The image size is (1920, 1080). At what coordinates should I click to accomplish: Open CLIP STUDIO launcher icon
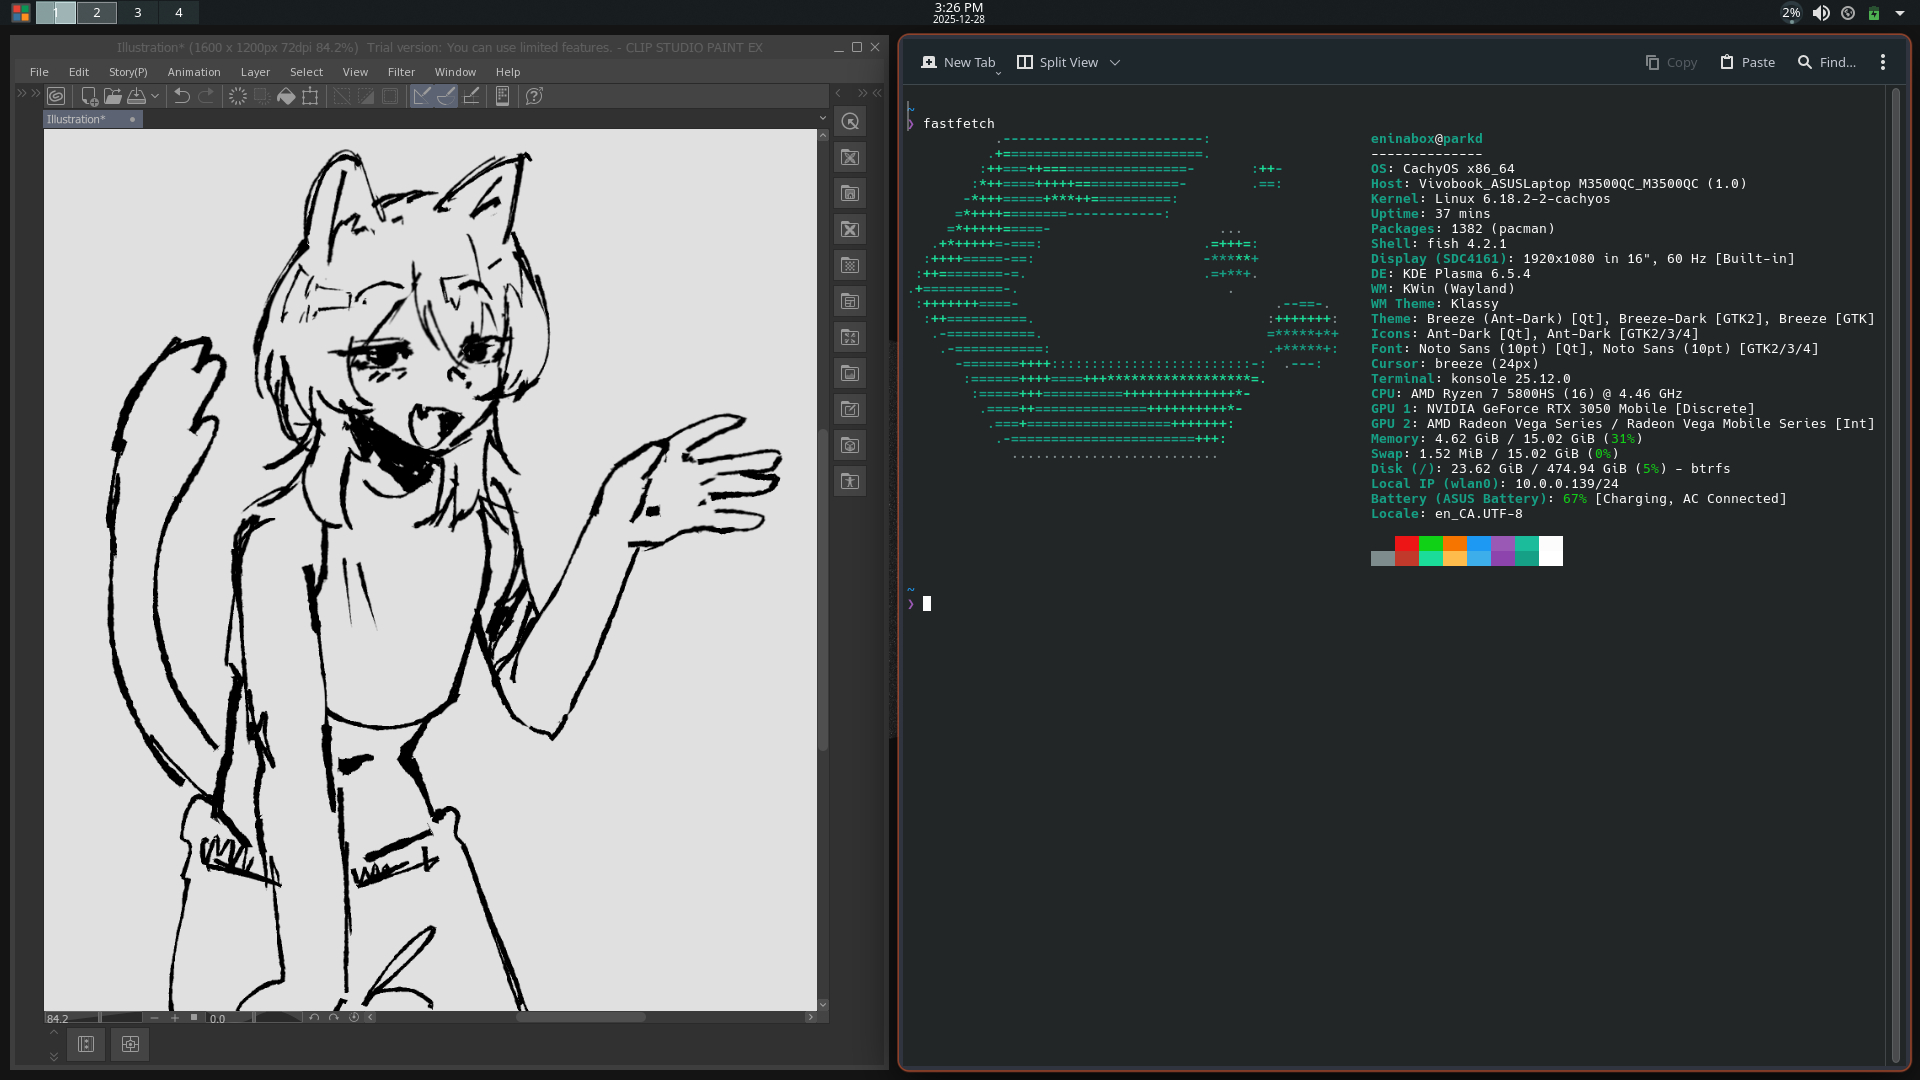56,96
